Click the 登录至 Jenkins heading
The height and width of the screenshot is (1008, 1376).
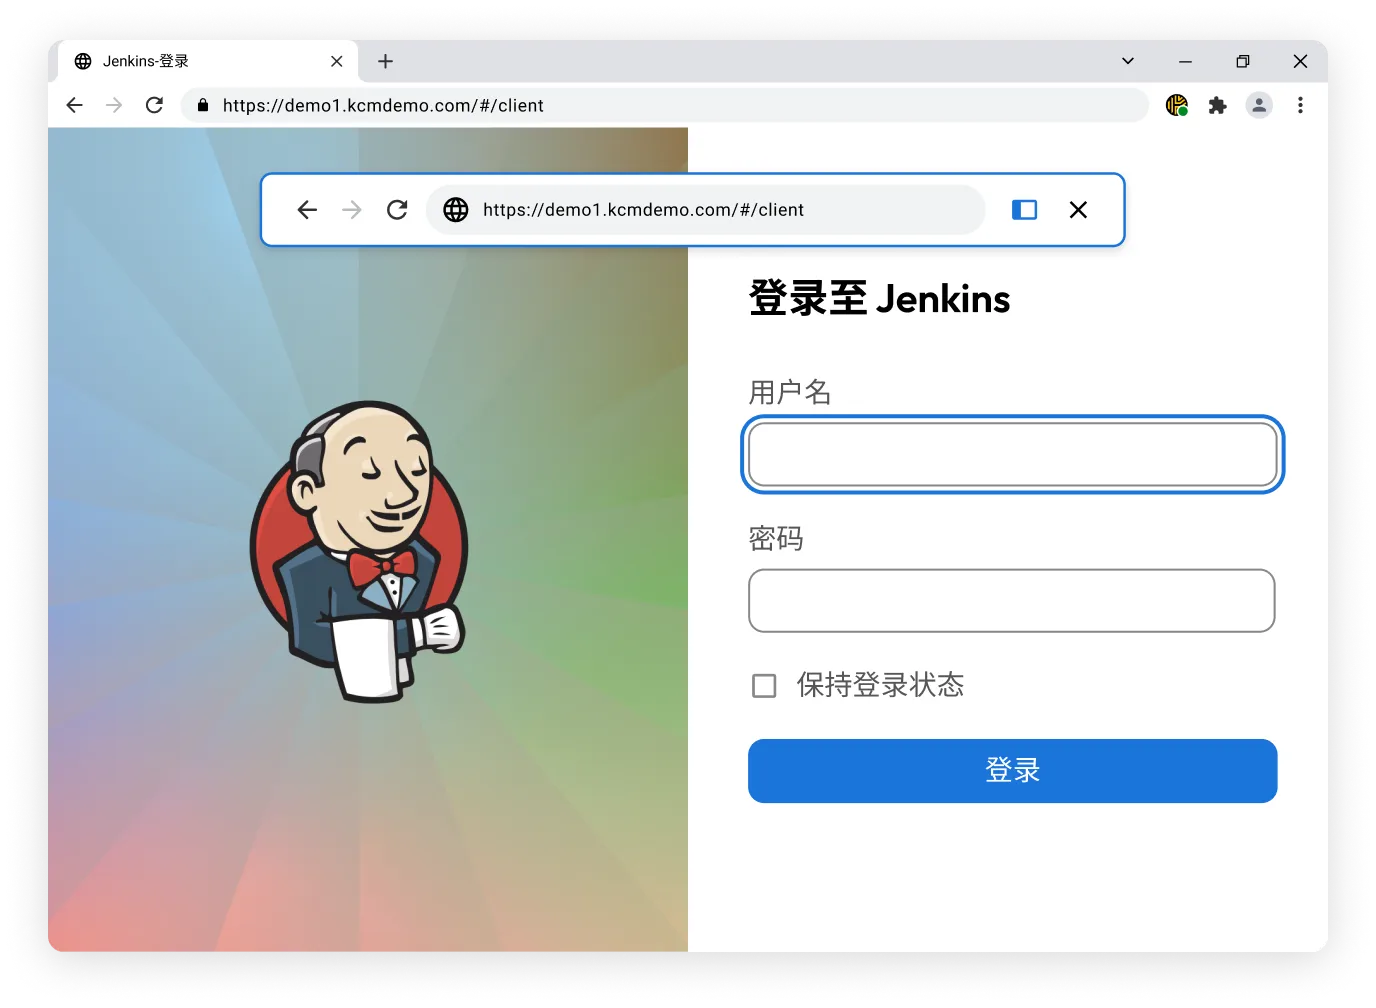coord(880,298)
